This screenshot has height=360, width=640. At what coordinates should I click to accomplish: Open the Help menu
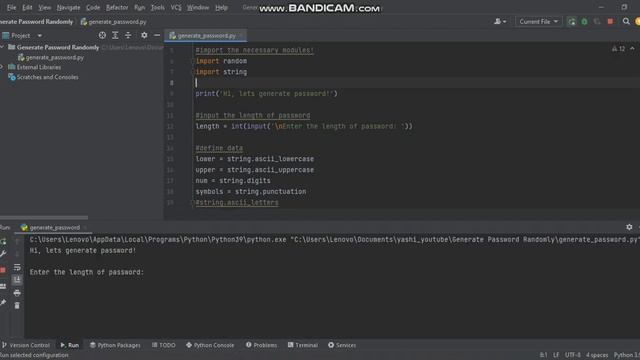(221, 7)
